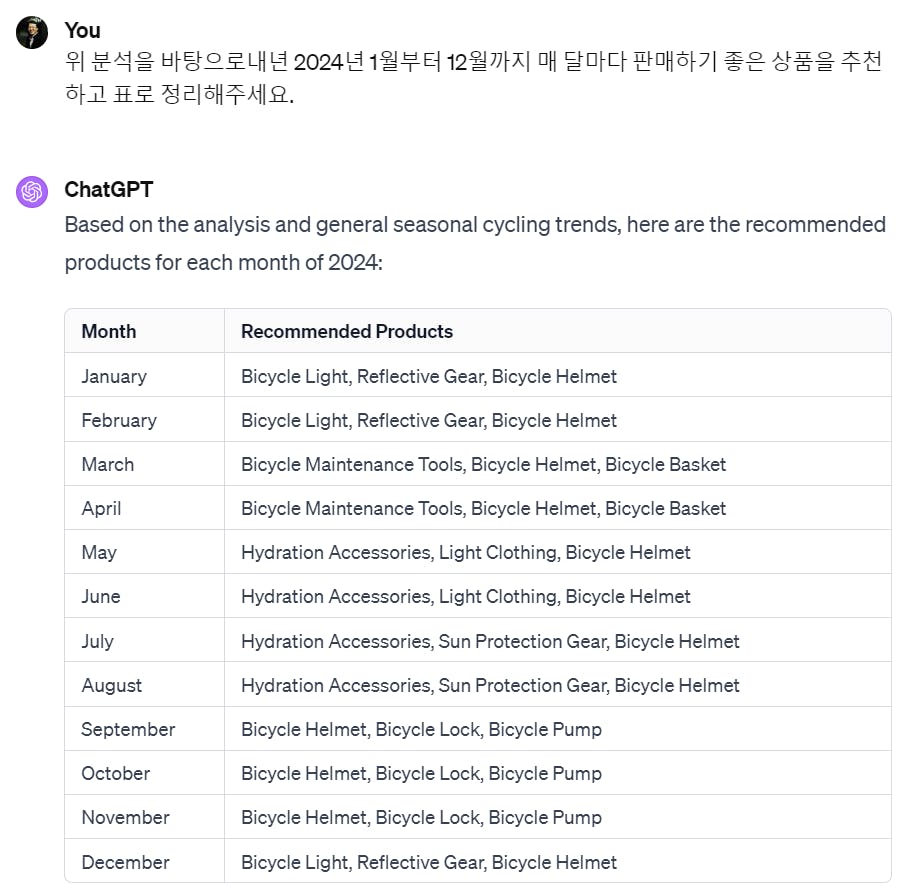This screenshot has height=895, width=917.
Task: Click the "Based on the analysis" intro paragraph
Action: (x=474, y=243)
